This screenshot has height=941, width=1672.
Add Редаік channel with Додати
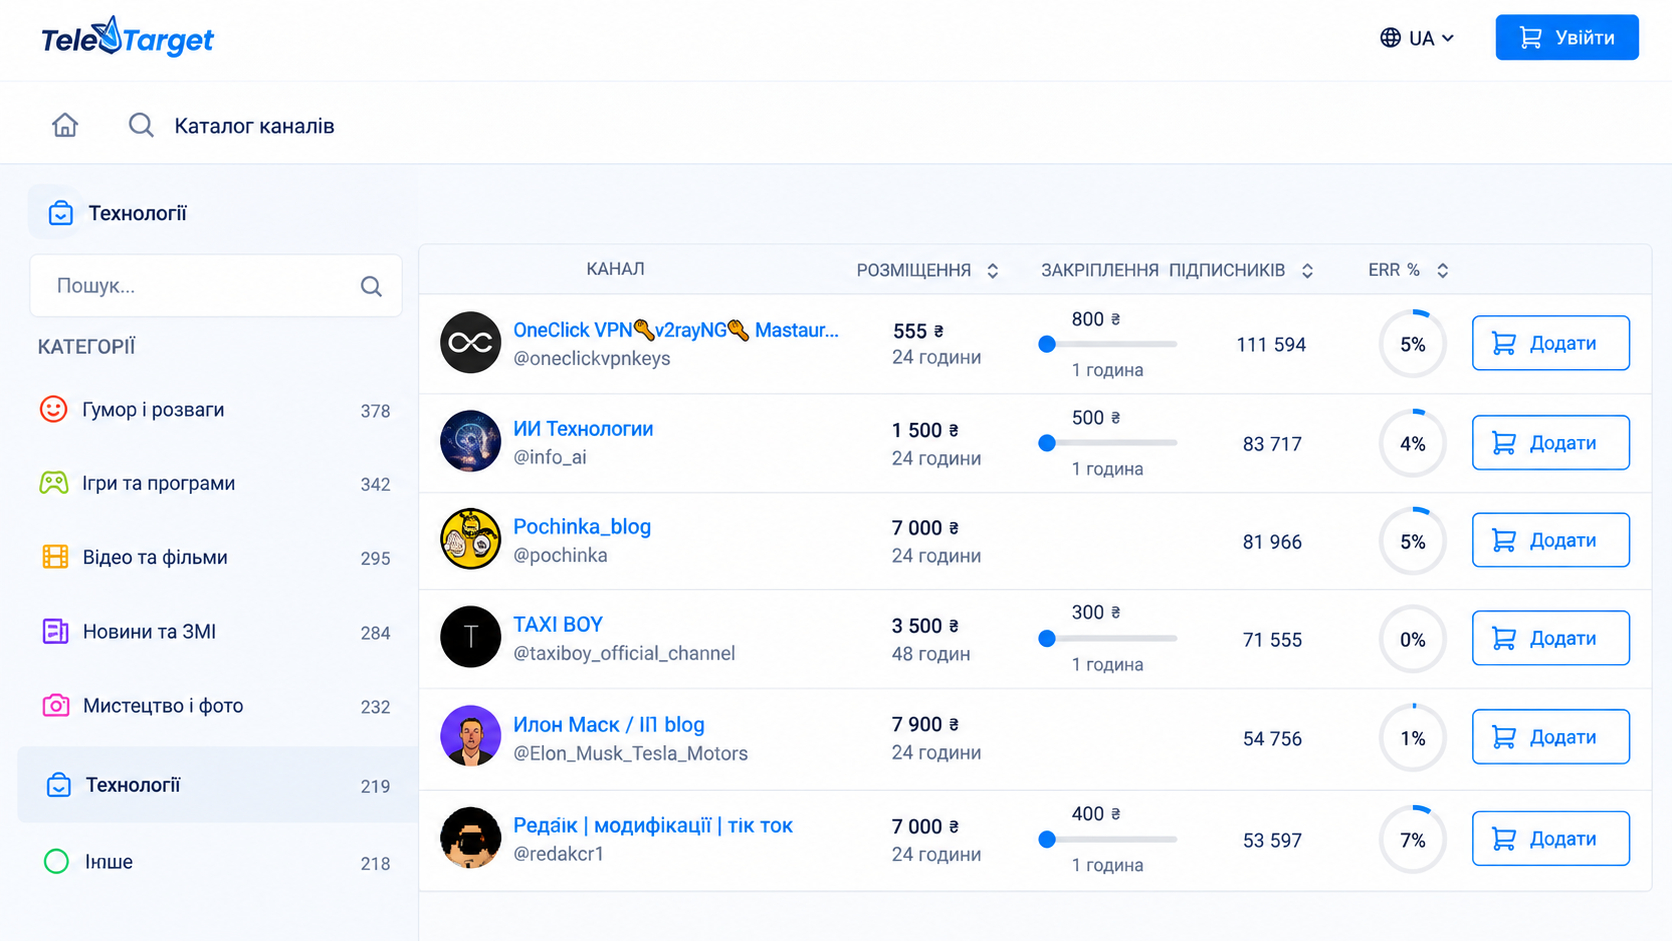point(1550,838)
